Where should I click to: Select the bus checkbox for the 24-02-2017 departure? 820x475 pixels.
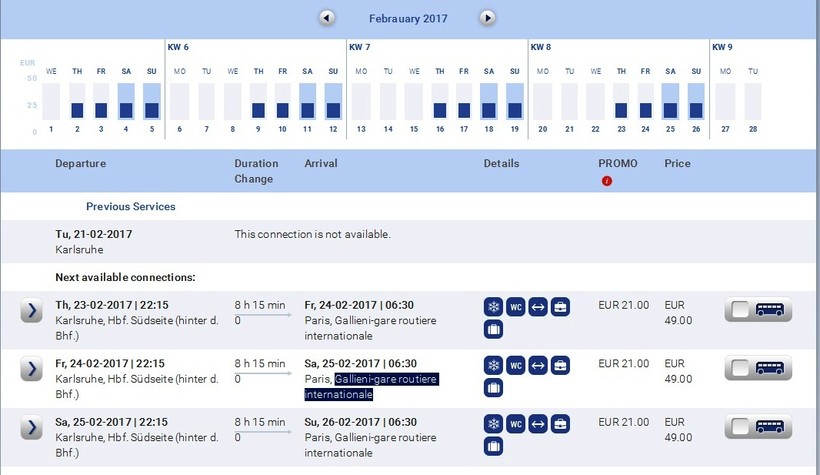[740, 368]
